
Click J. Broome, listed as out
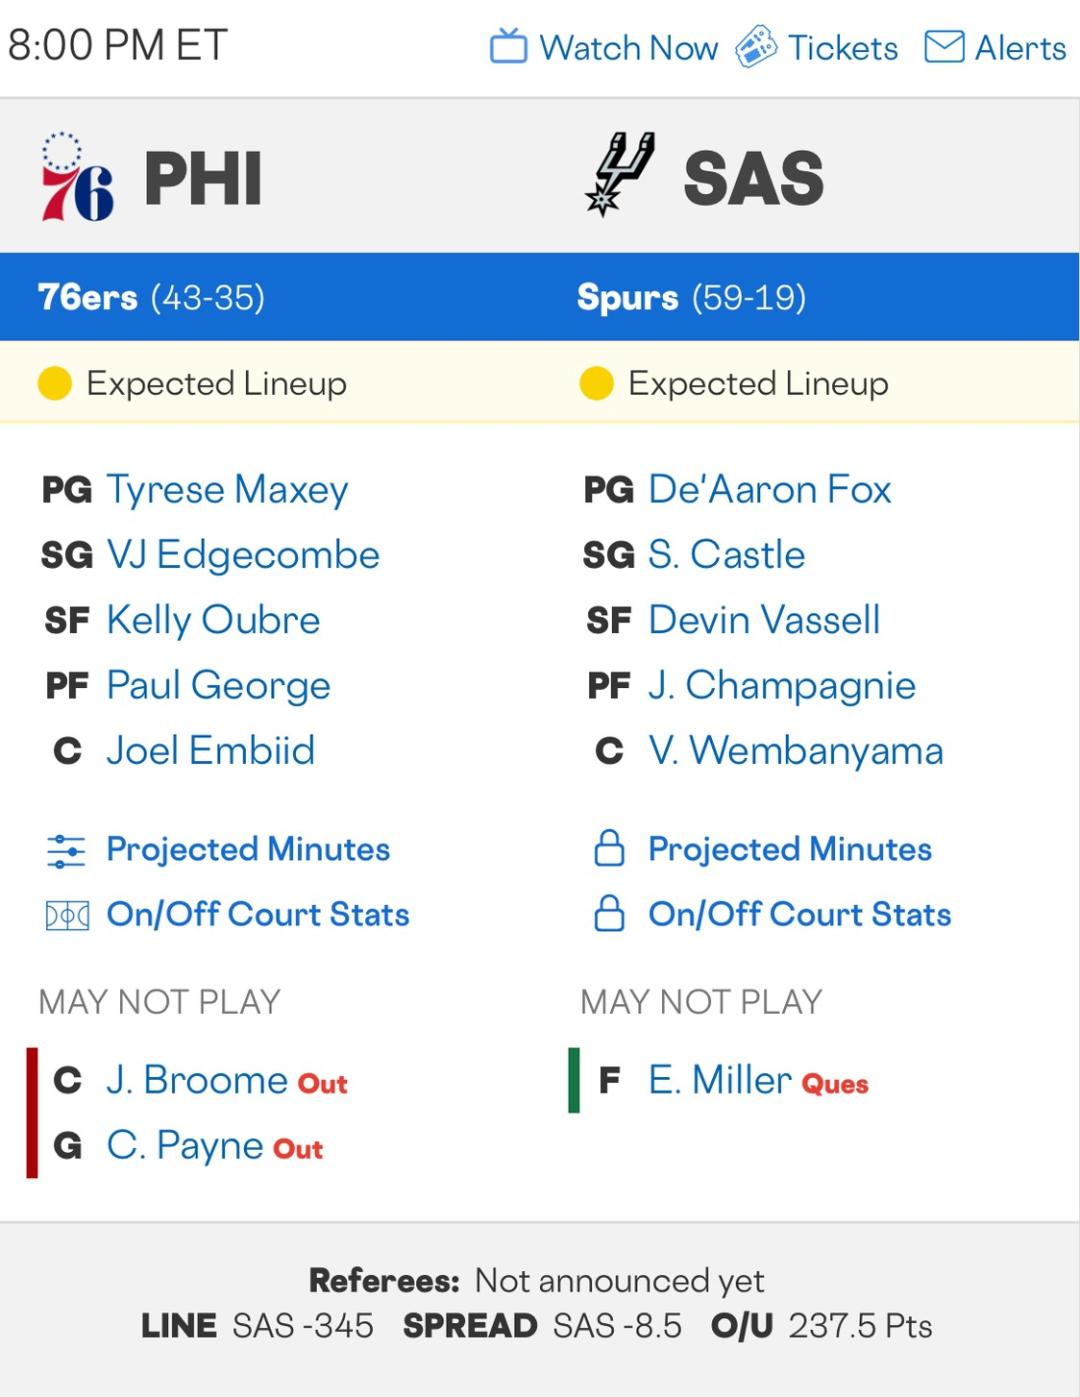[197, 1081]
